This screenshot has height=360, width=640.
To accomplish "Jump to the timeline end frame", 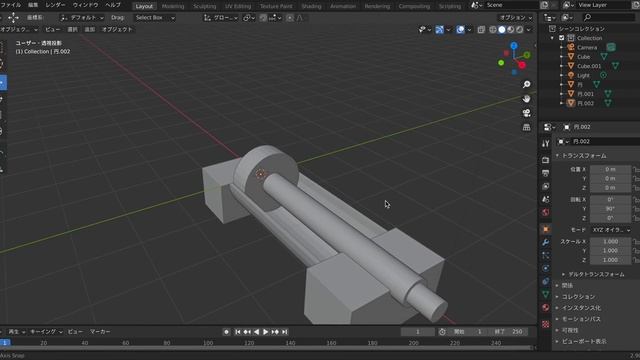I will [x=285, y=332].
